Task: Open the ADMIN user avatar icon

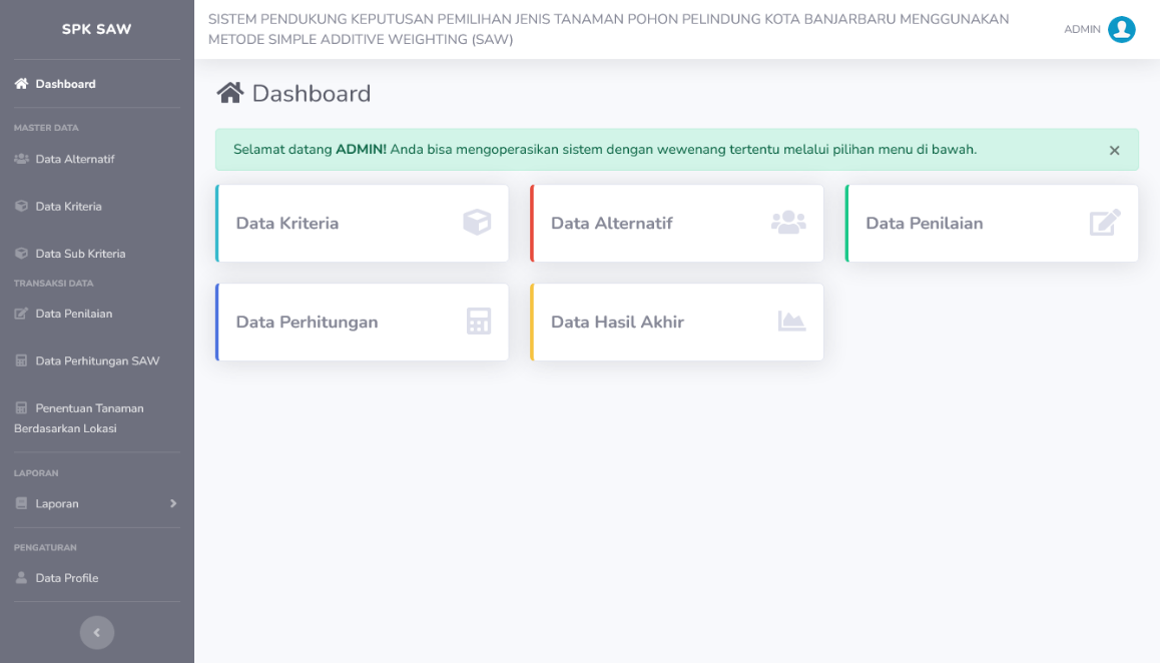Action: [x=1122, y=30]
